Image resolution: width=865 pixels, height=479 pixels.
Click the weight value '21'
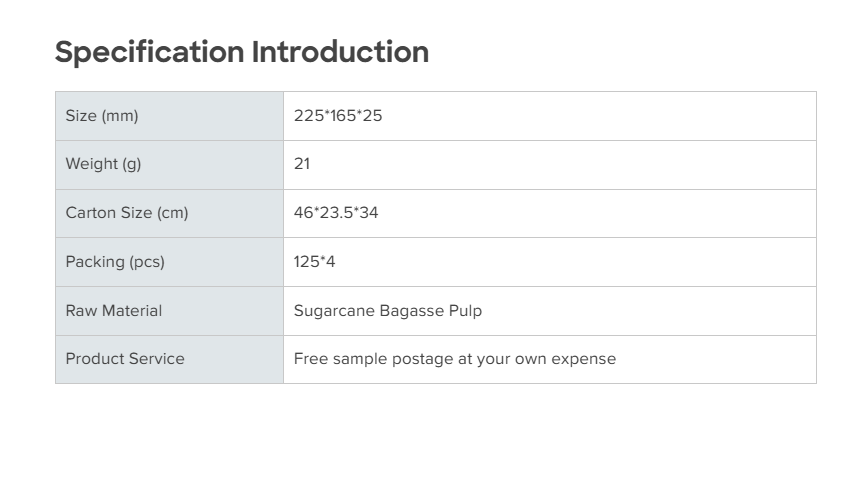click(302, 164)
